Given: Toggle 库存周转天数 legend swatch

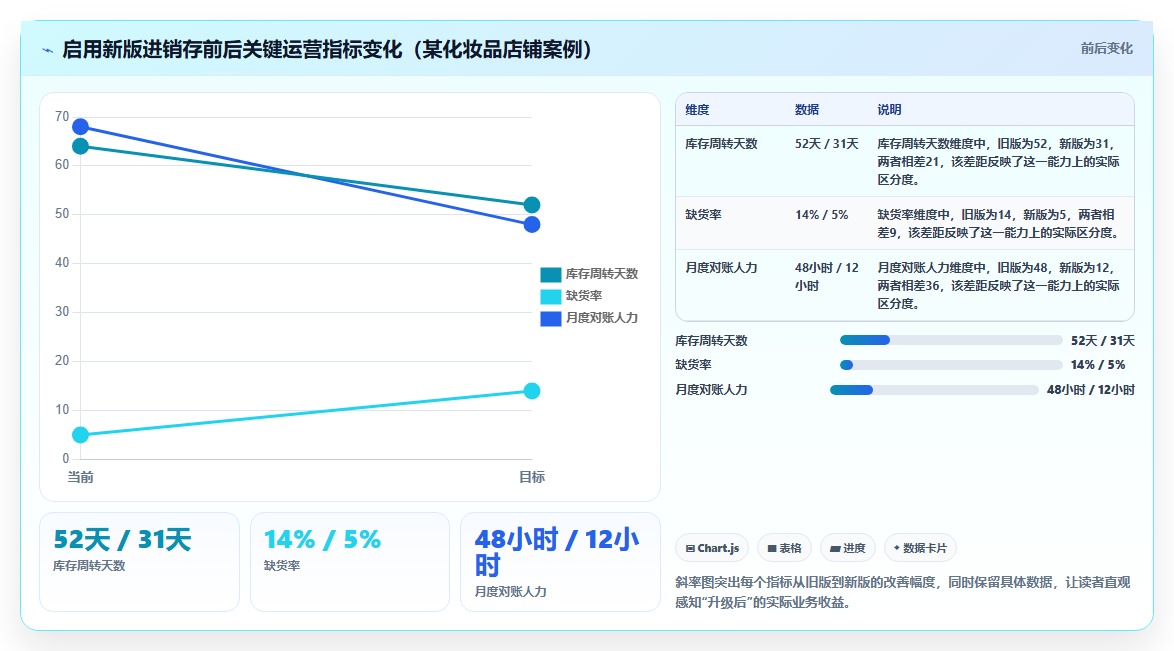Looking at the screenshot, I should 550,274.
